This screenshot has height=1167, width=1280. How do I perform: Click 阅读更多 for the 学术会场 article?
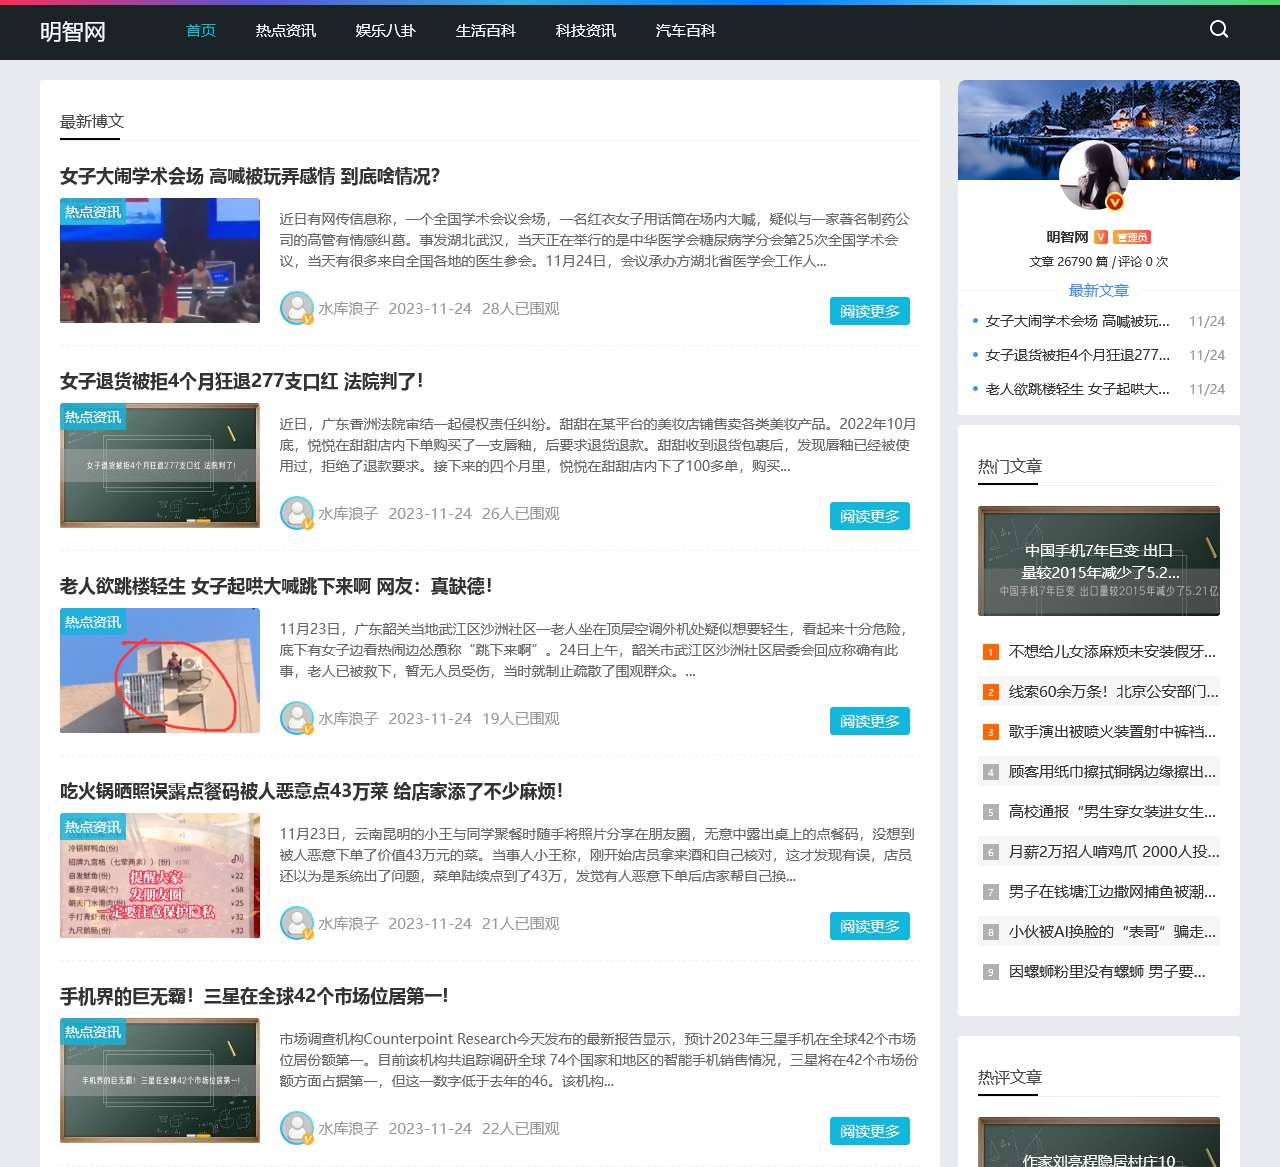[870, 311]
